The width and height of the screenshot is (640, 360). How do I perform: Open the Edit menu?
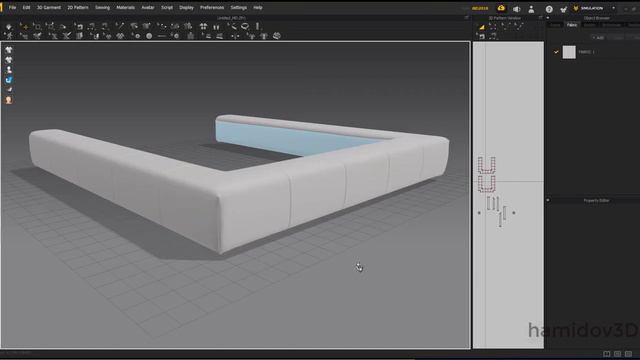26,7
